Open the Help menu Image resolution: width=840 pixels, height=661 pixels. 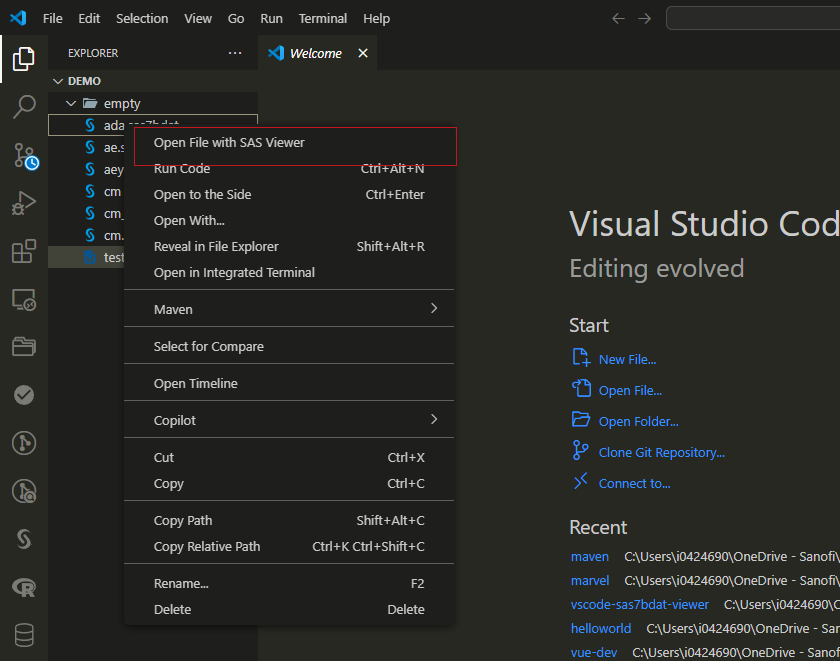[x=377, y=19]
